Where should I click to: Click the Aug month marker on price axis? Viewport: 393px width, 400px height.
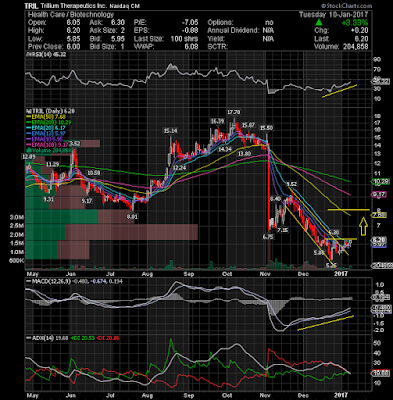pos(147,274)
